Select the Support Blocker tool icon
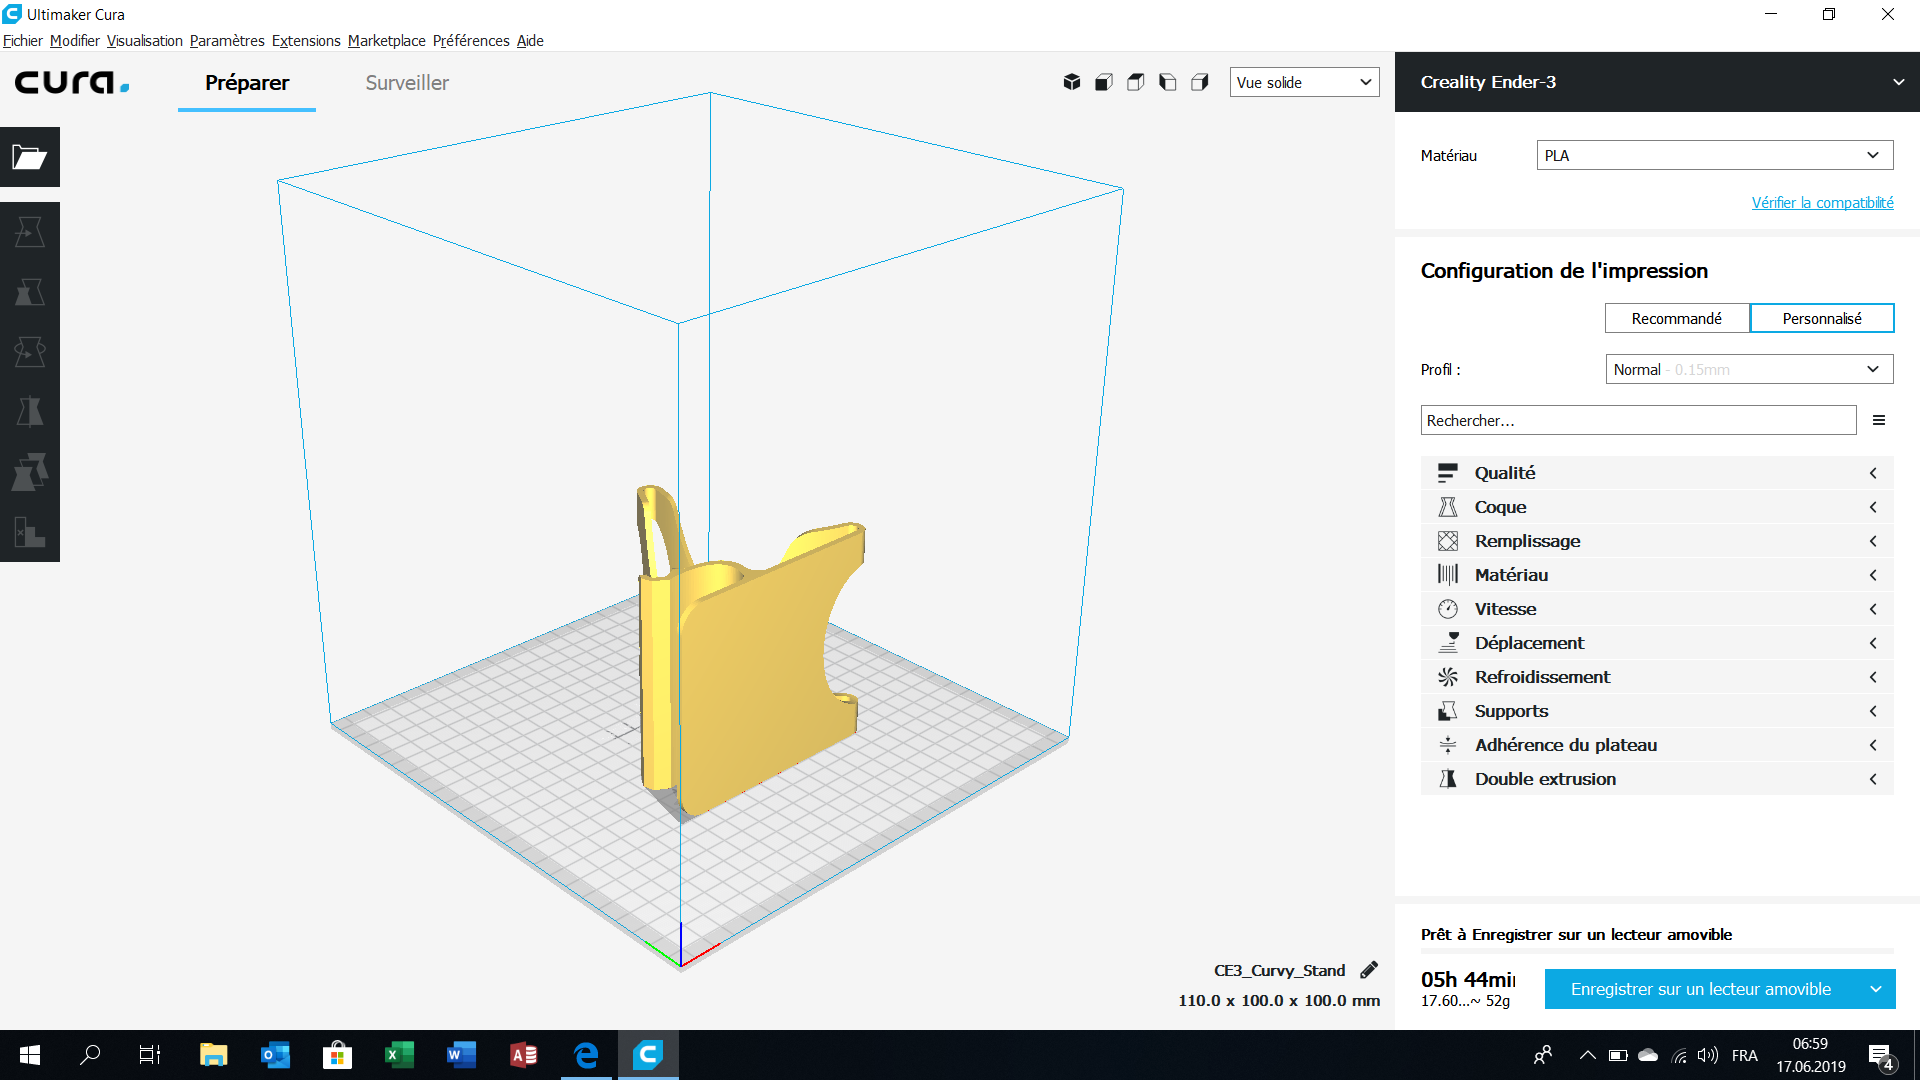1920x1080 pixels. [x=30, y=532]
